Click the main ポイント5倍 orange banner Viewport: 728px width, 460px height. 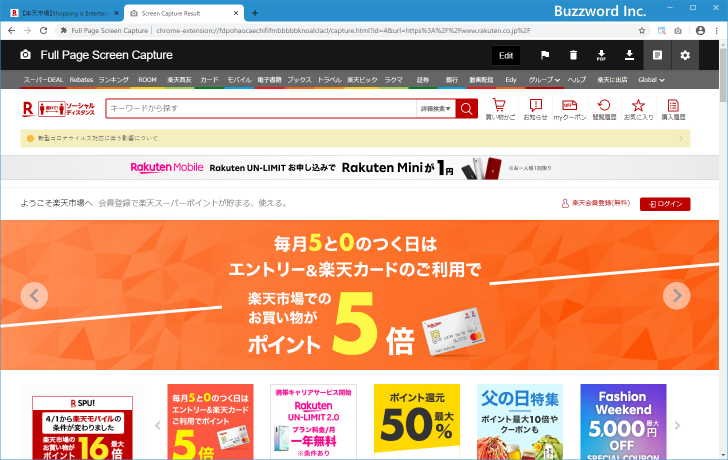coord(359,295)
